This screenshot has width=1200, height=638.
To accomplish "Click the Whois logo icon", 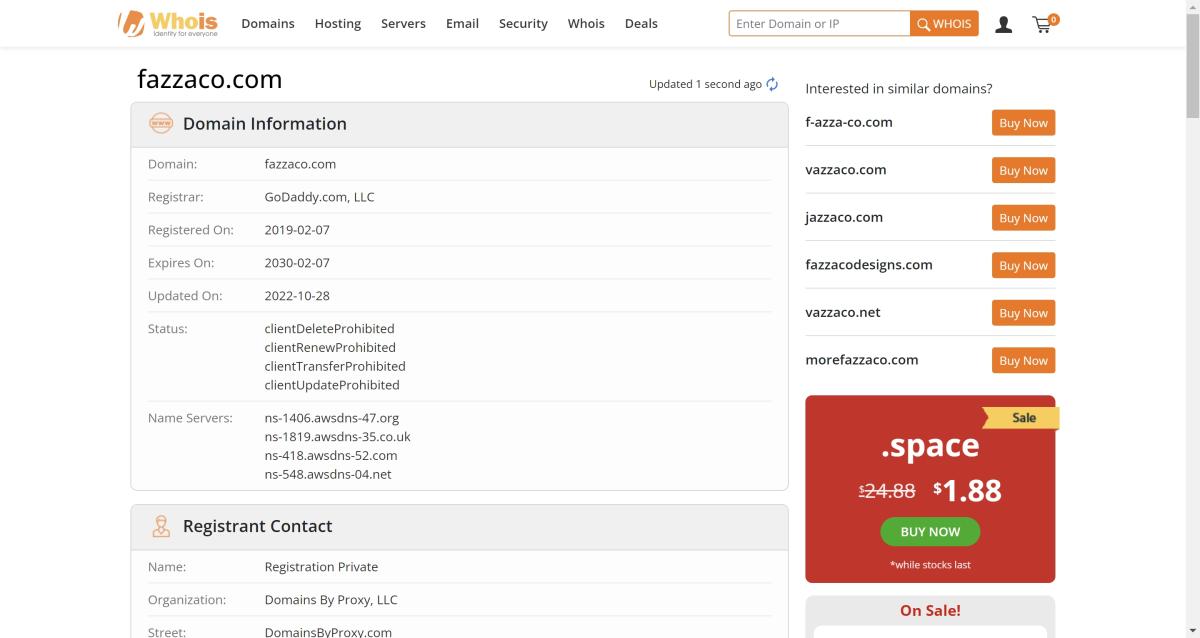I will pyautogui.click(x=131, y=23).
